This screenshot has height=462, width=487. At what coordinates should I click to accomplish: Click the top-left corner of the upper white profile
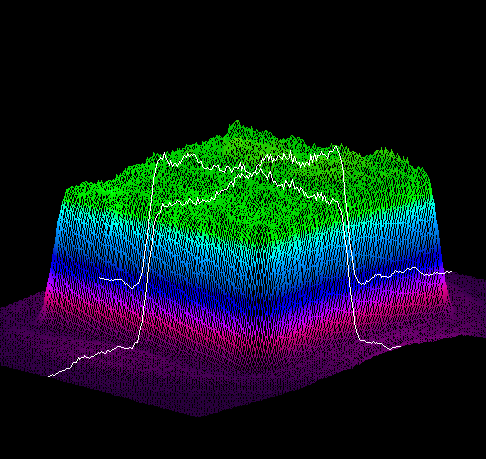164,153
